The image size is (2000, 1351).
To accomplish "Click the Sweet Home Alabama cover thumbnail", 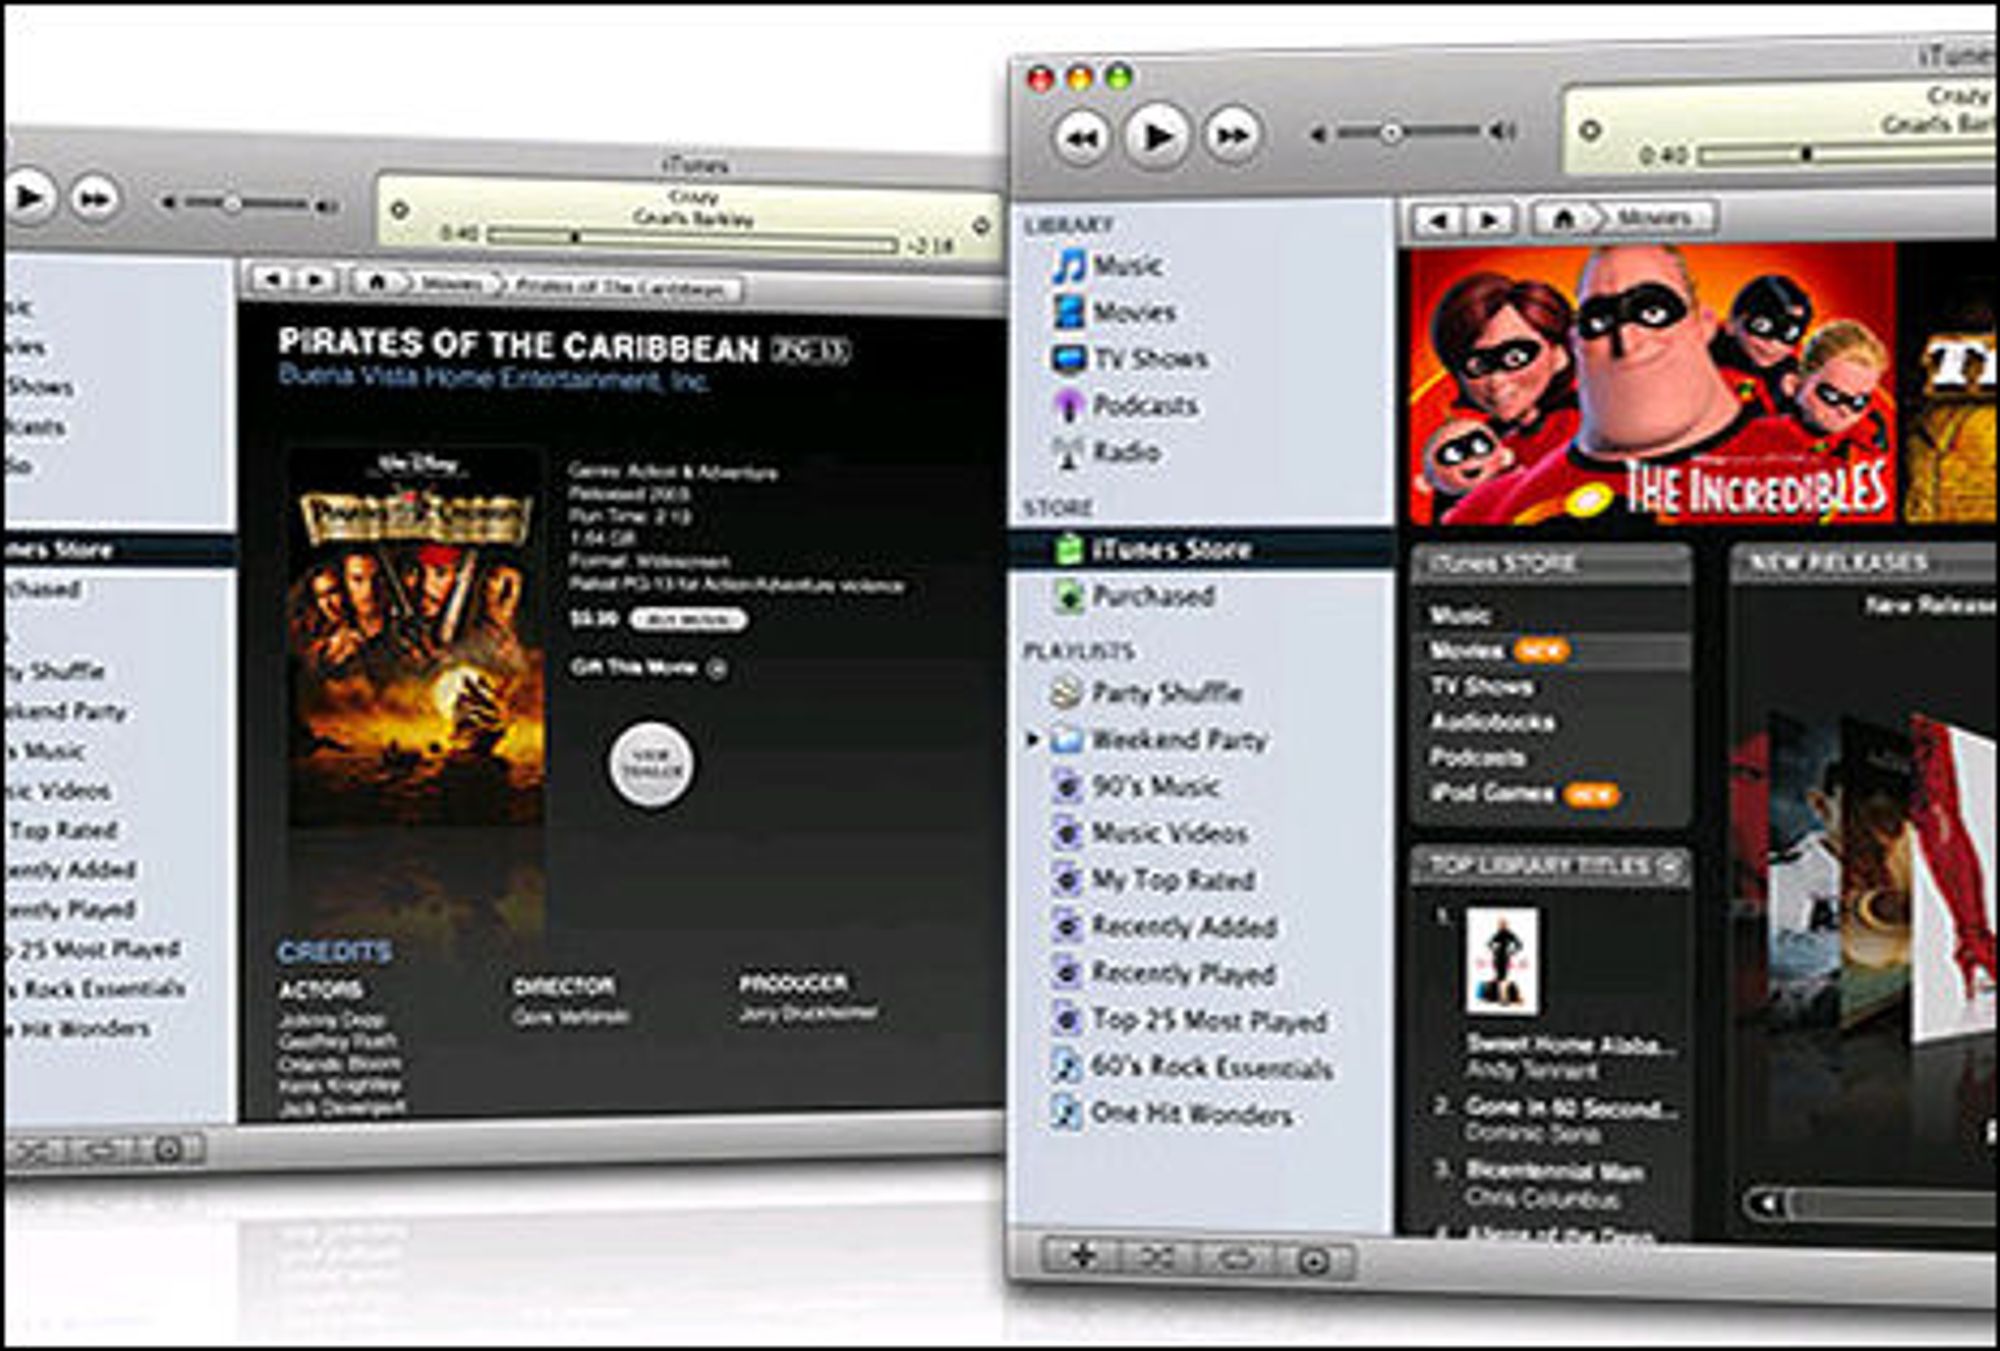I will pos(1502,961).
